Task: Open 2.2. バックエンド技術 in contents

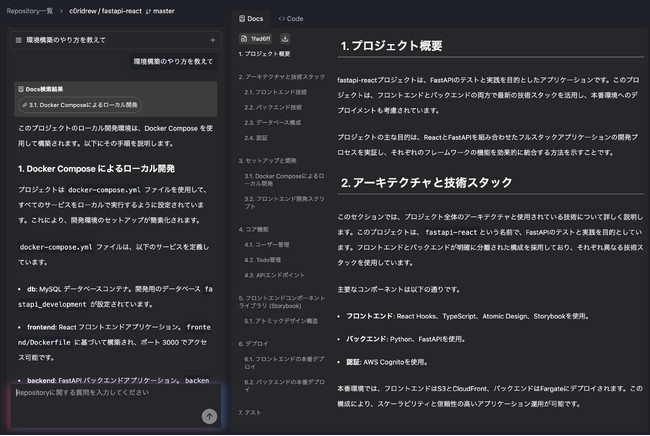Action: [x=273, y=107]
